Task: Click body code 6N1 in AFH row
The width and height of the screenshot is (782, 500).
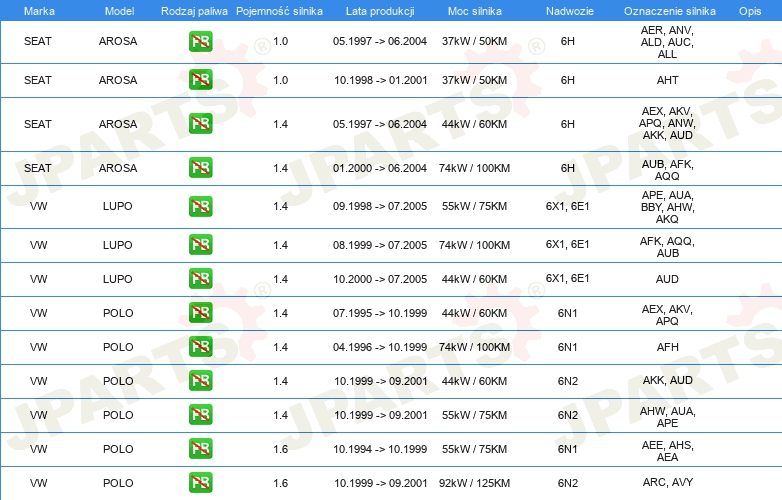Action: [x=568, y=347]
